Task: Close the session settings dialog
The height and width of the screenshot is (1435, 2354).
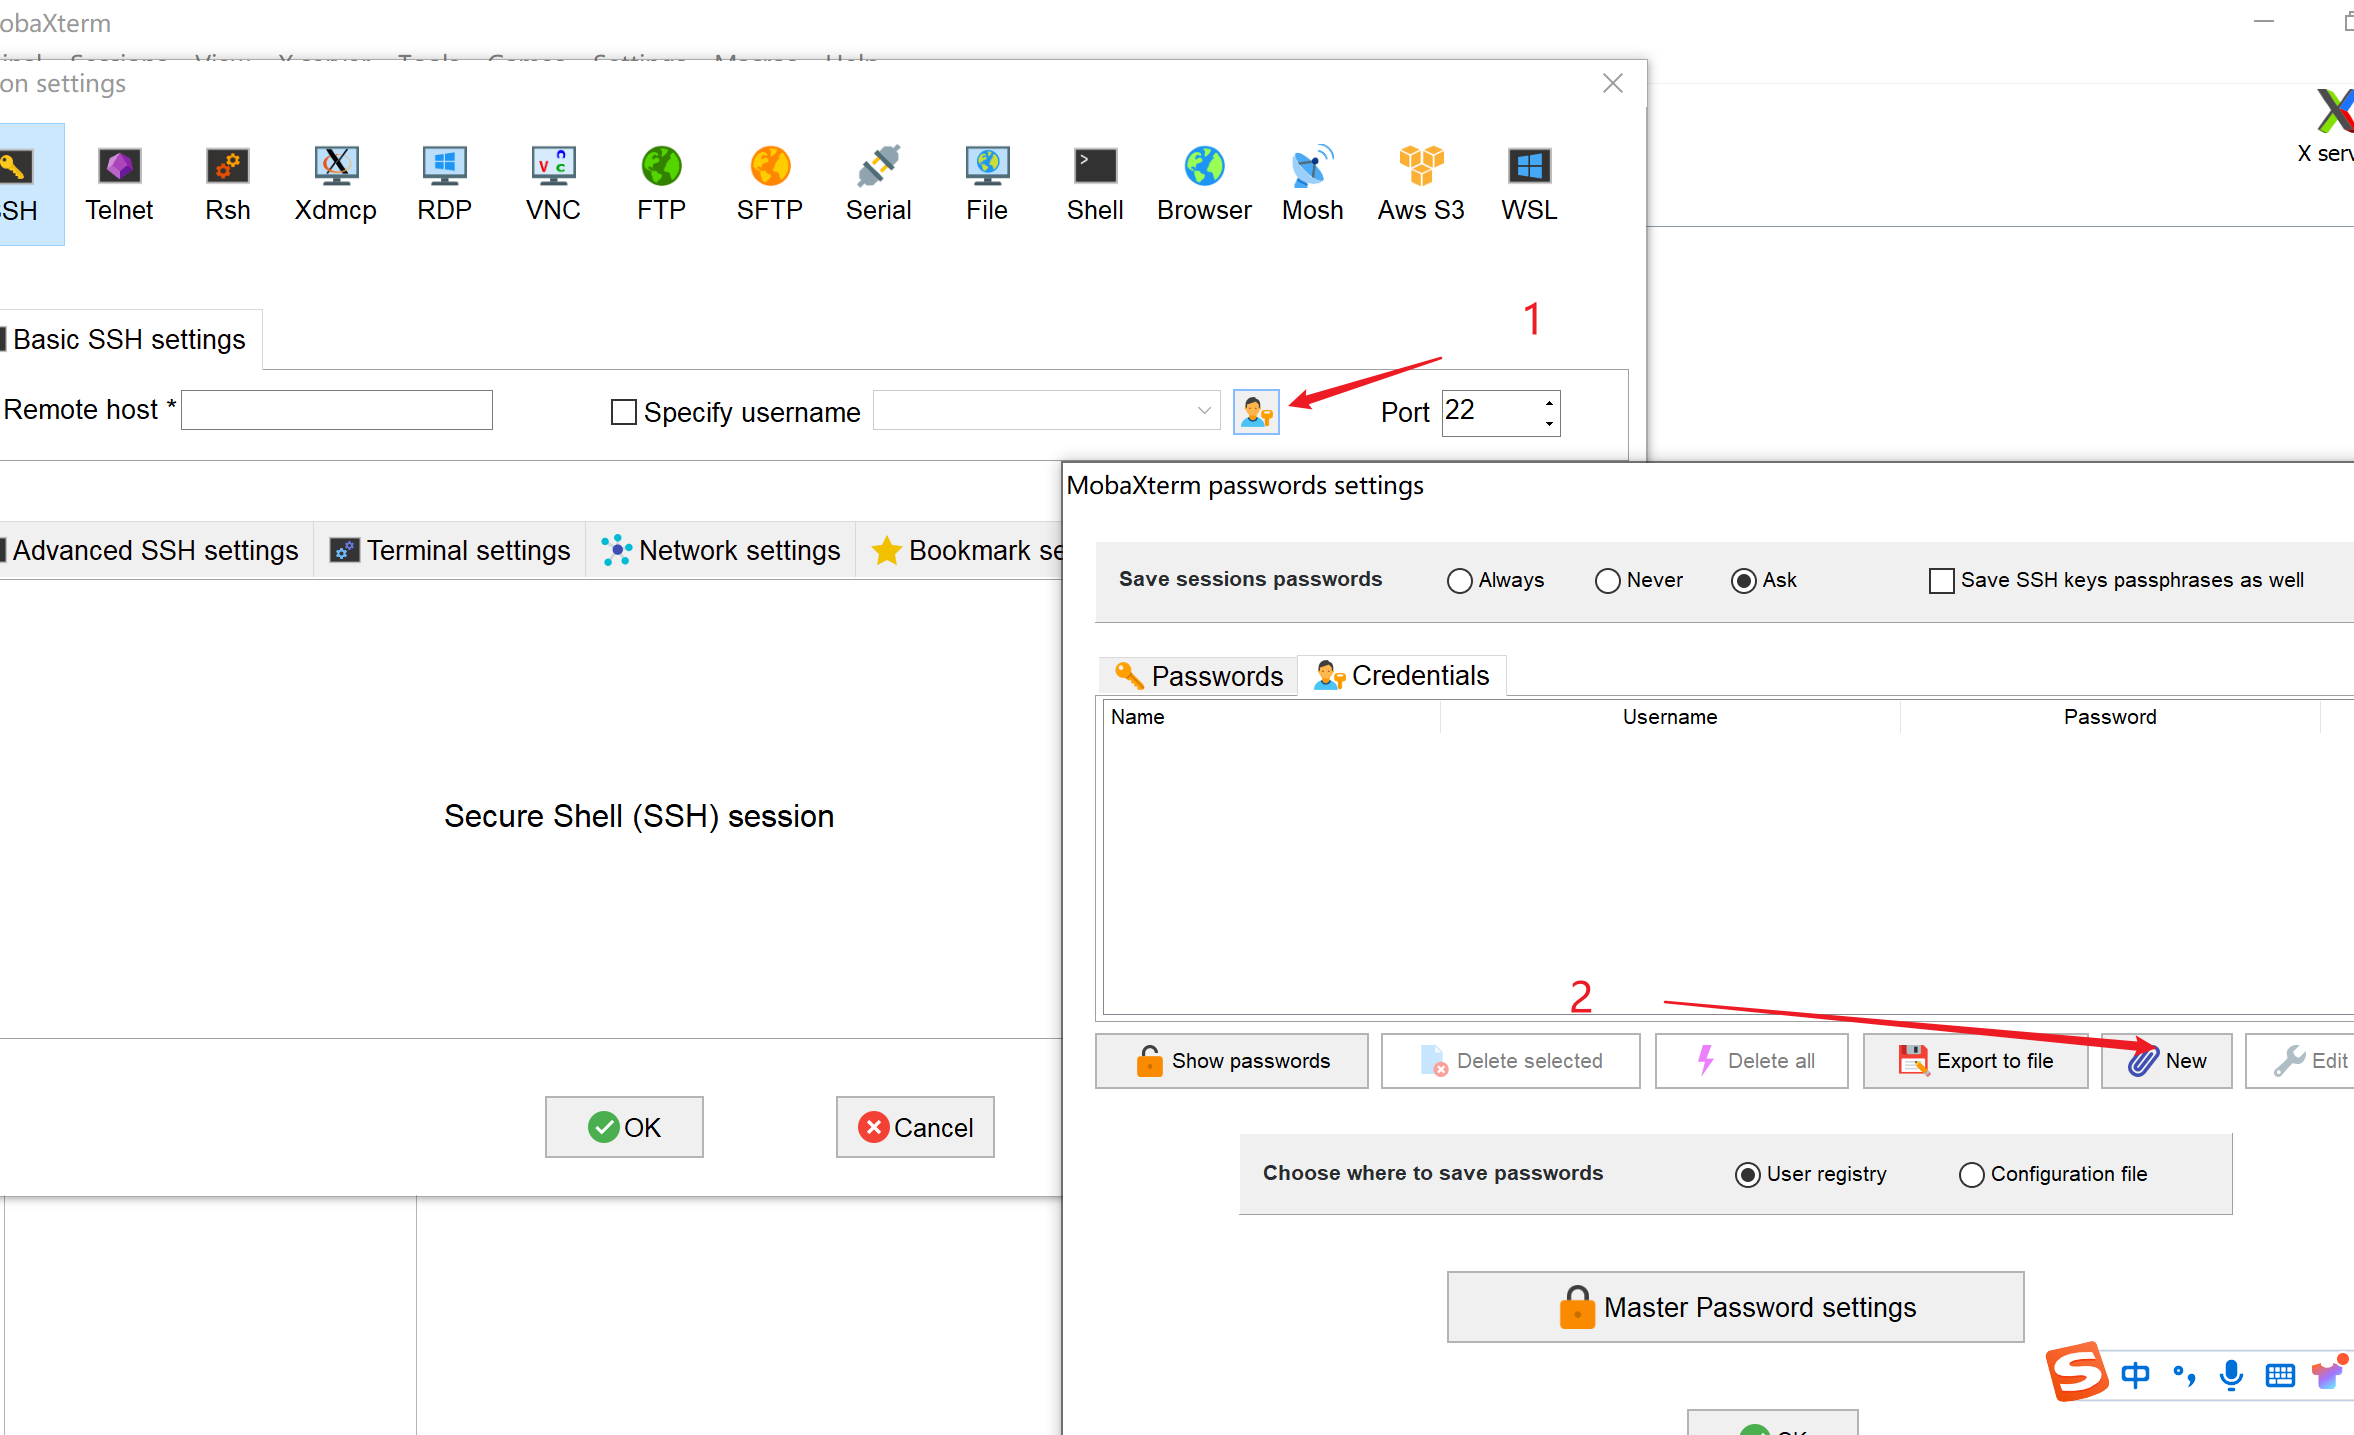Action: point(1613,83)
